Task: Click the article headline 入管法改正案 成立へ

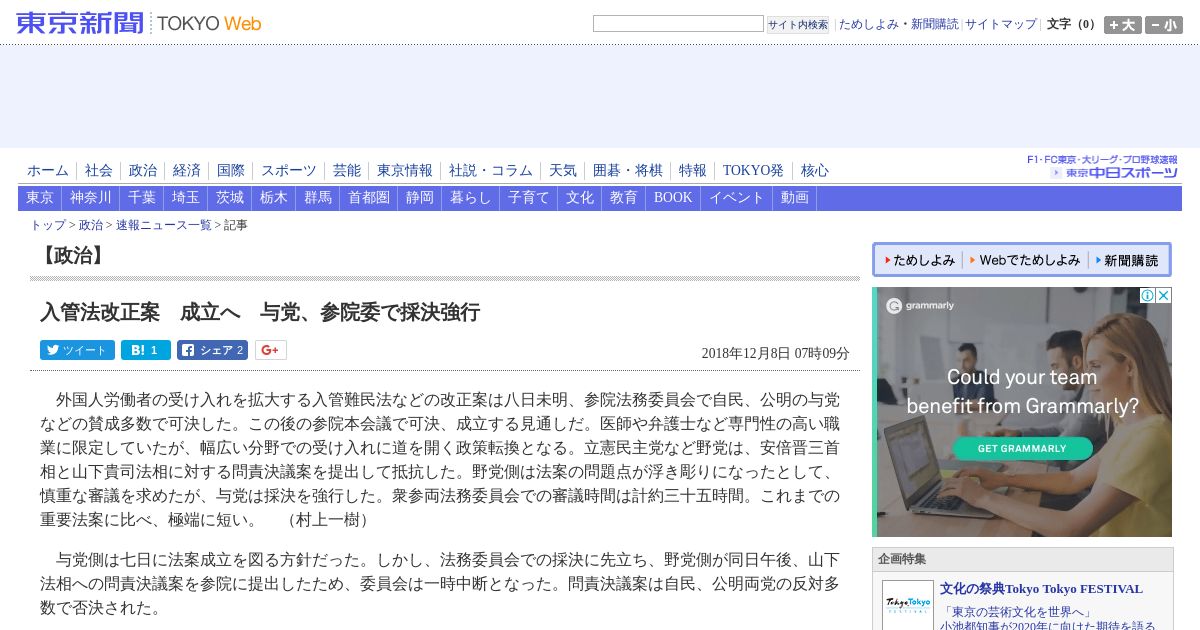Action: 260,312
